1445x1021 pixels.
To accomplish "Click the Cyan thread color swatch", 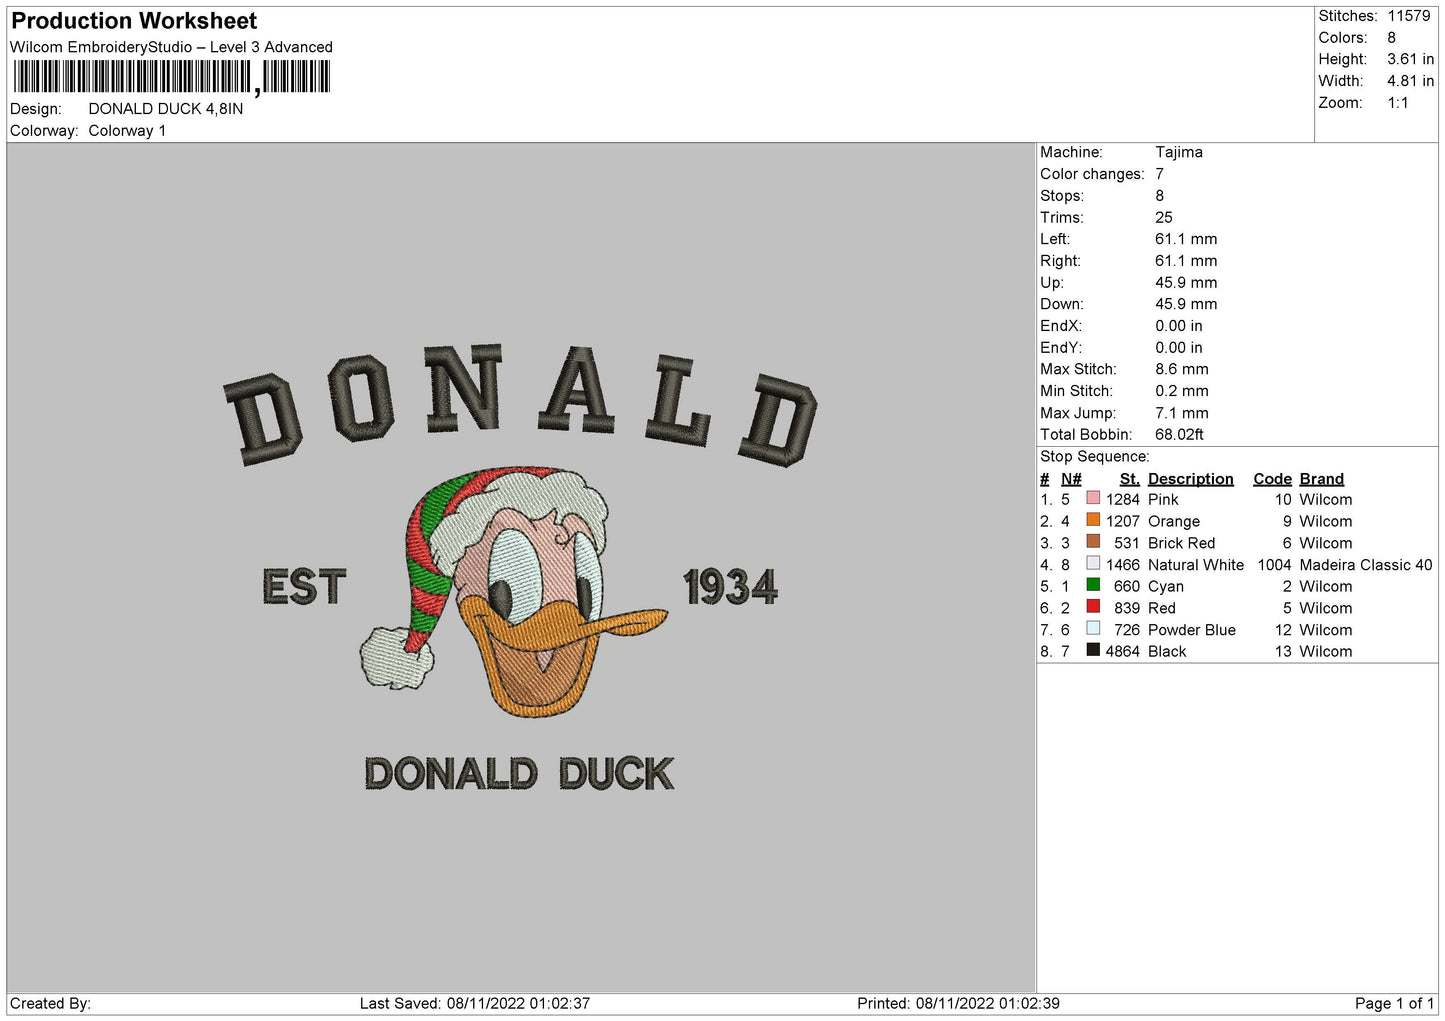I will 1093,585.
